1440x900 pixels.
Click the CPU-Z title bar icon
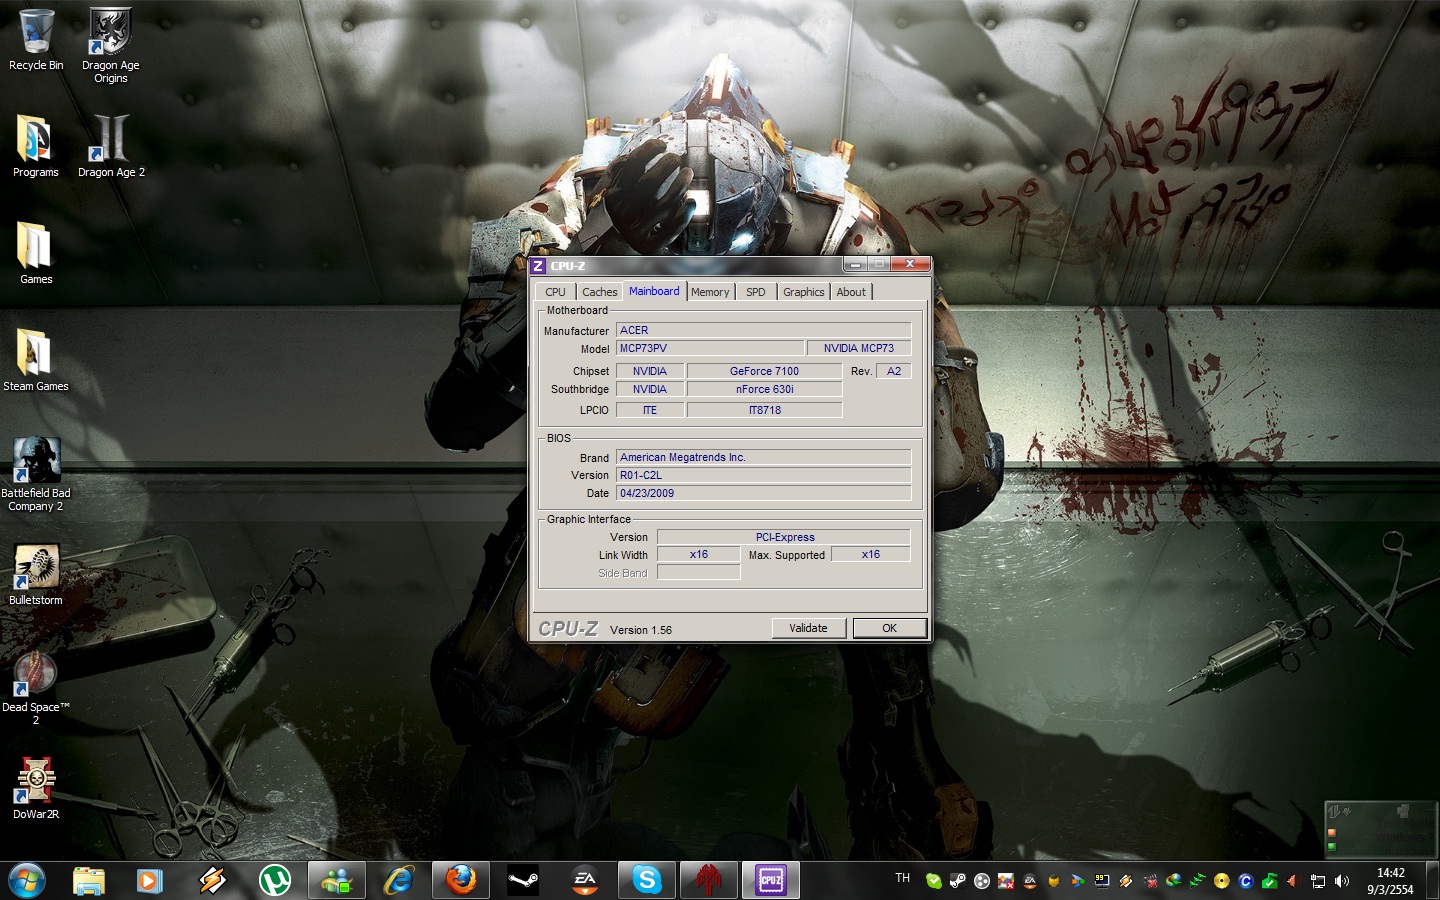tap(538, 266)
